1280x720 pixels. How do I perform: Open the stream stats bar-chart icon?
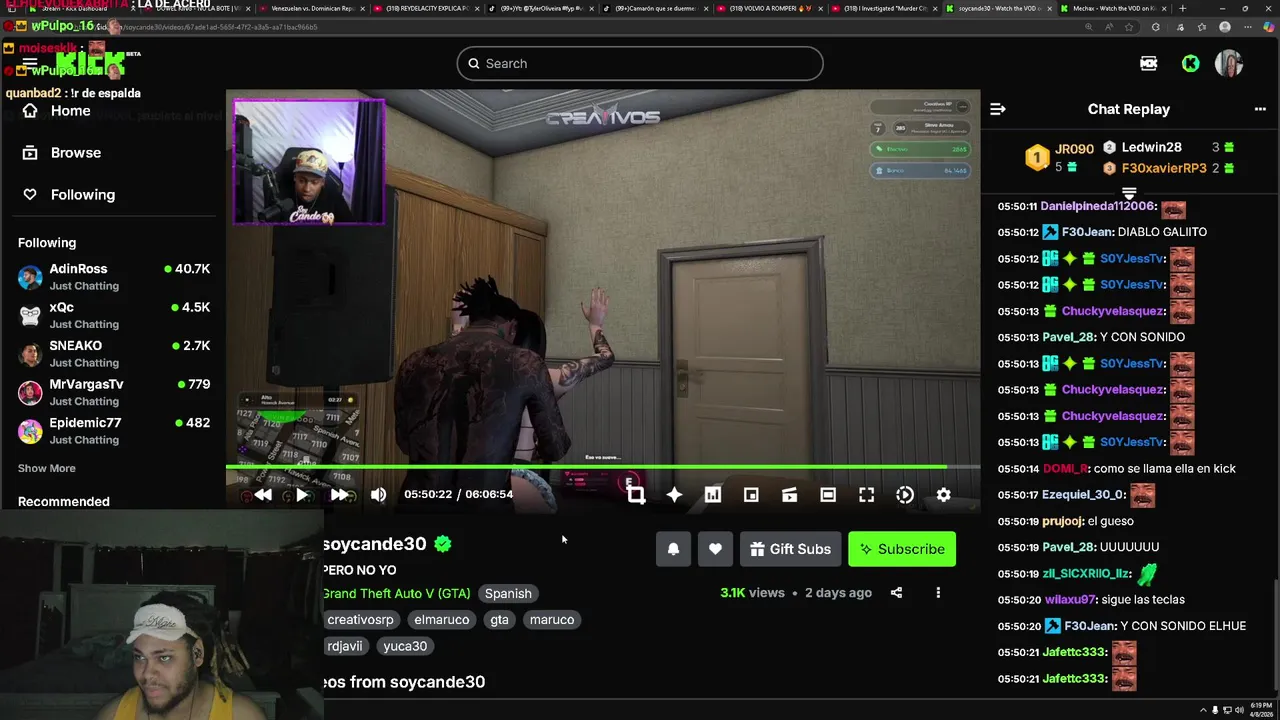point(713,495)
